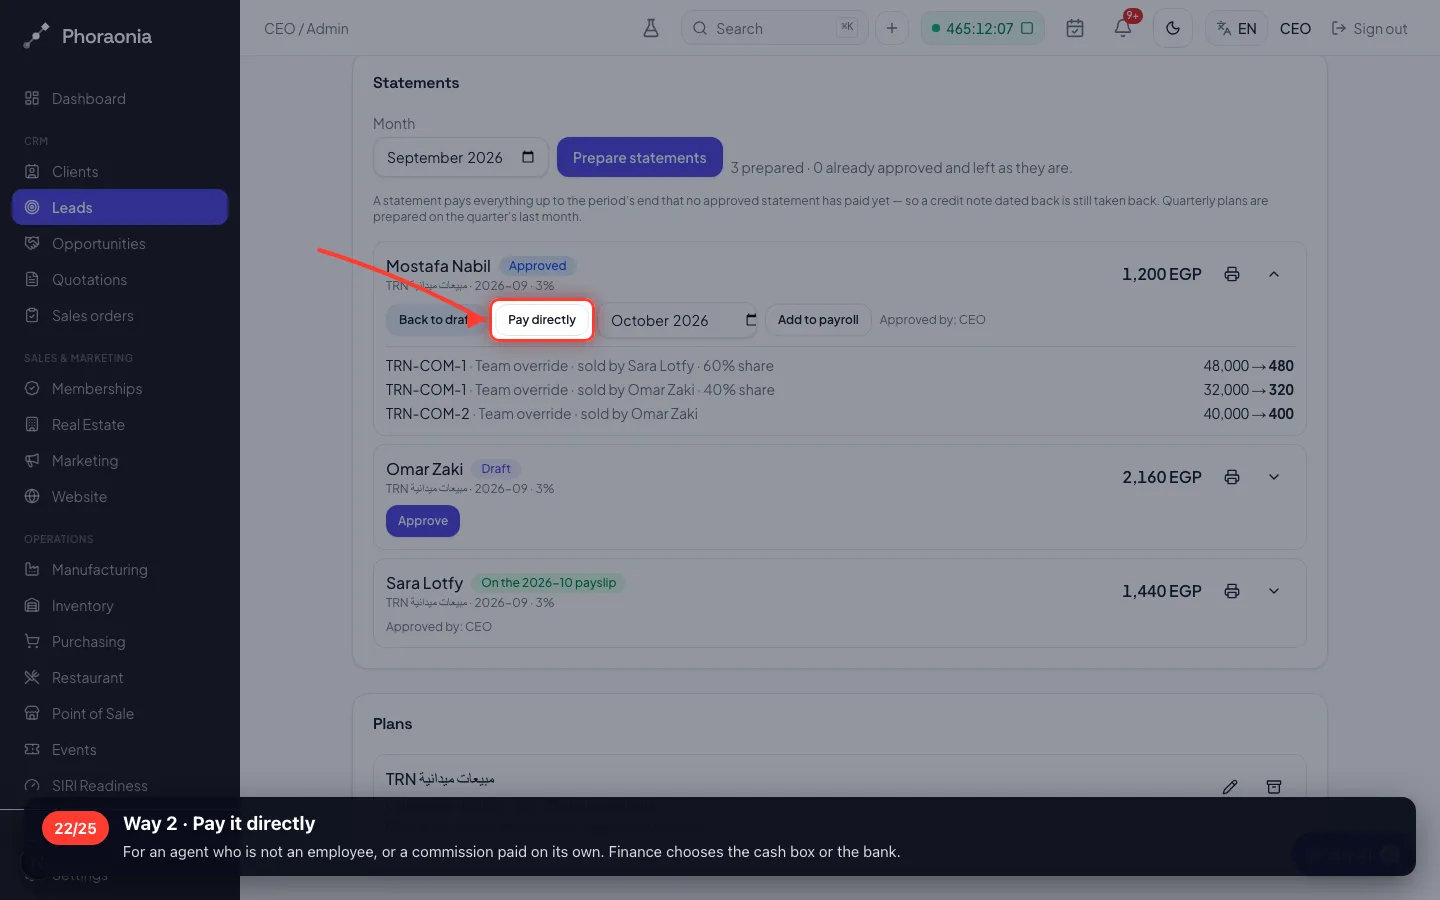Switch language using the EN button
1440x900 pixels.
1237,28
